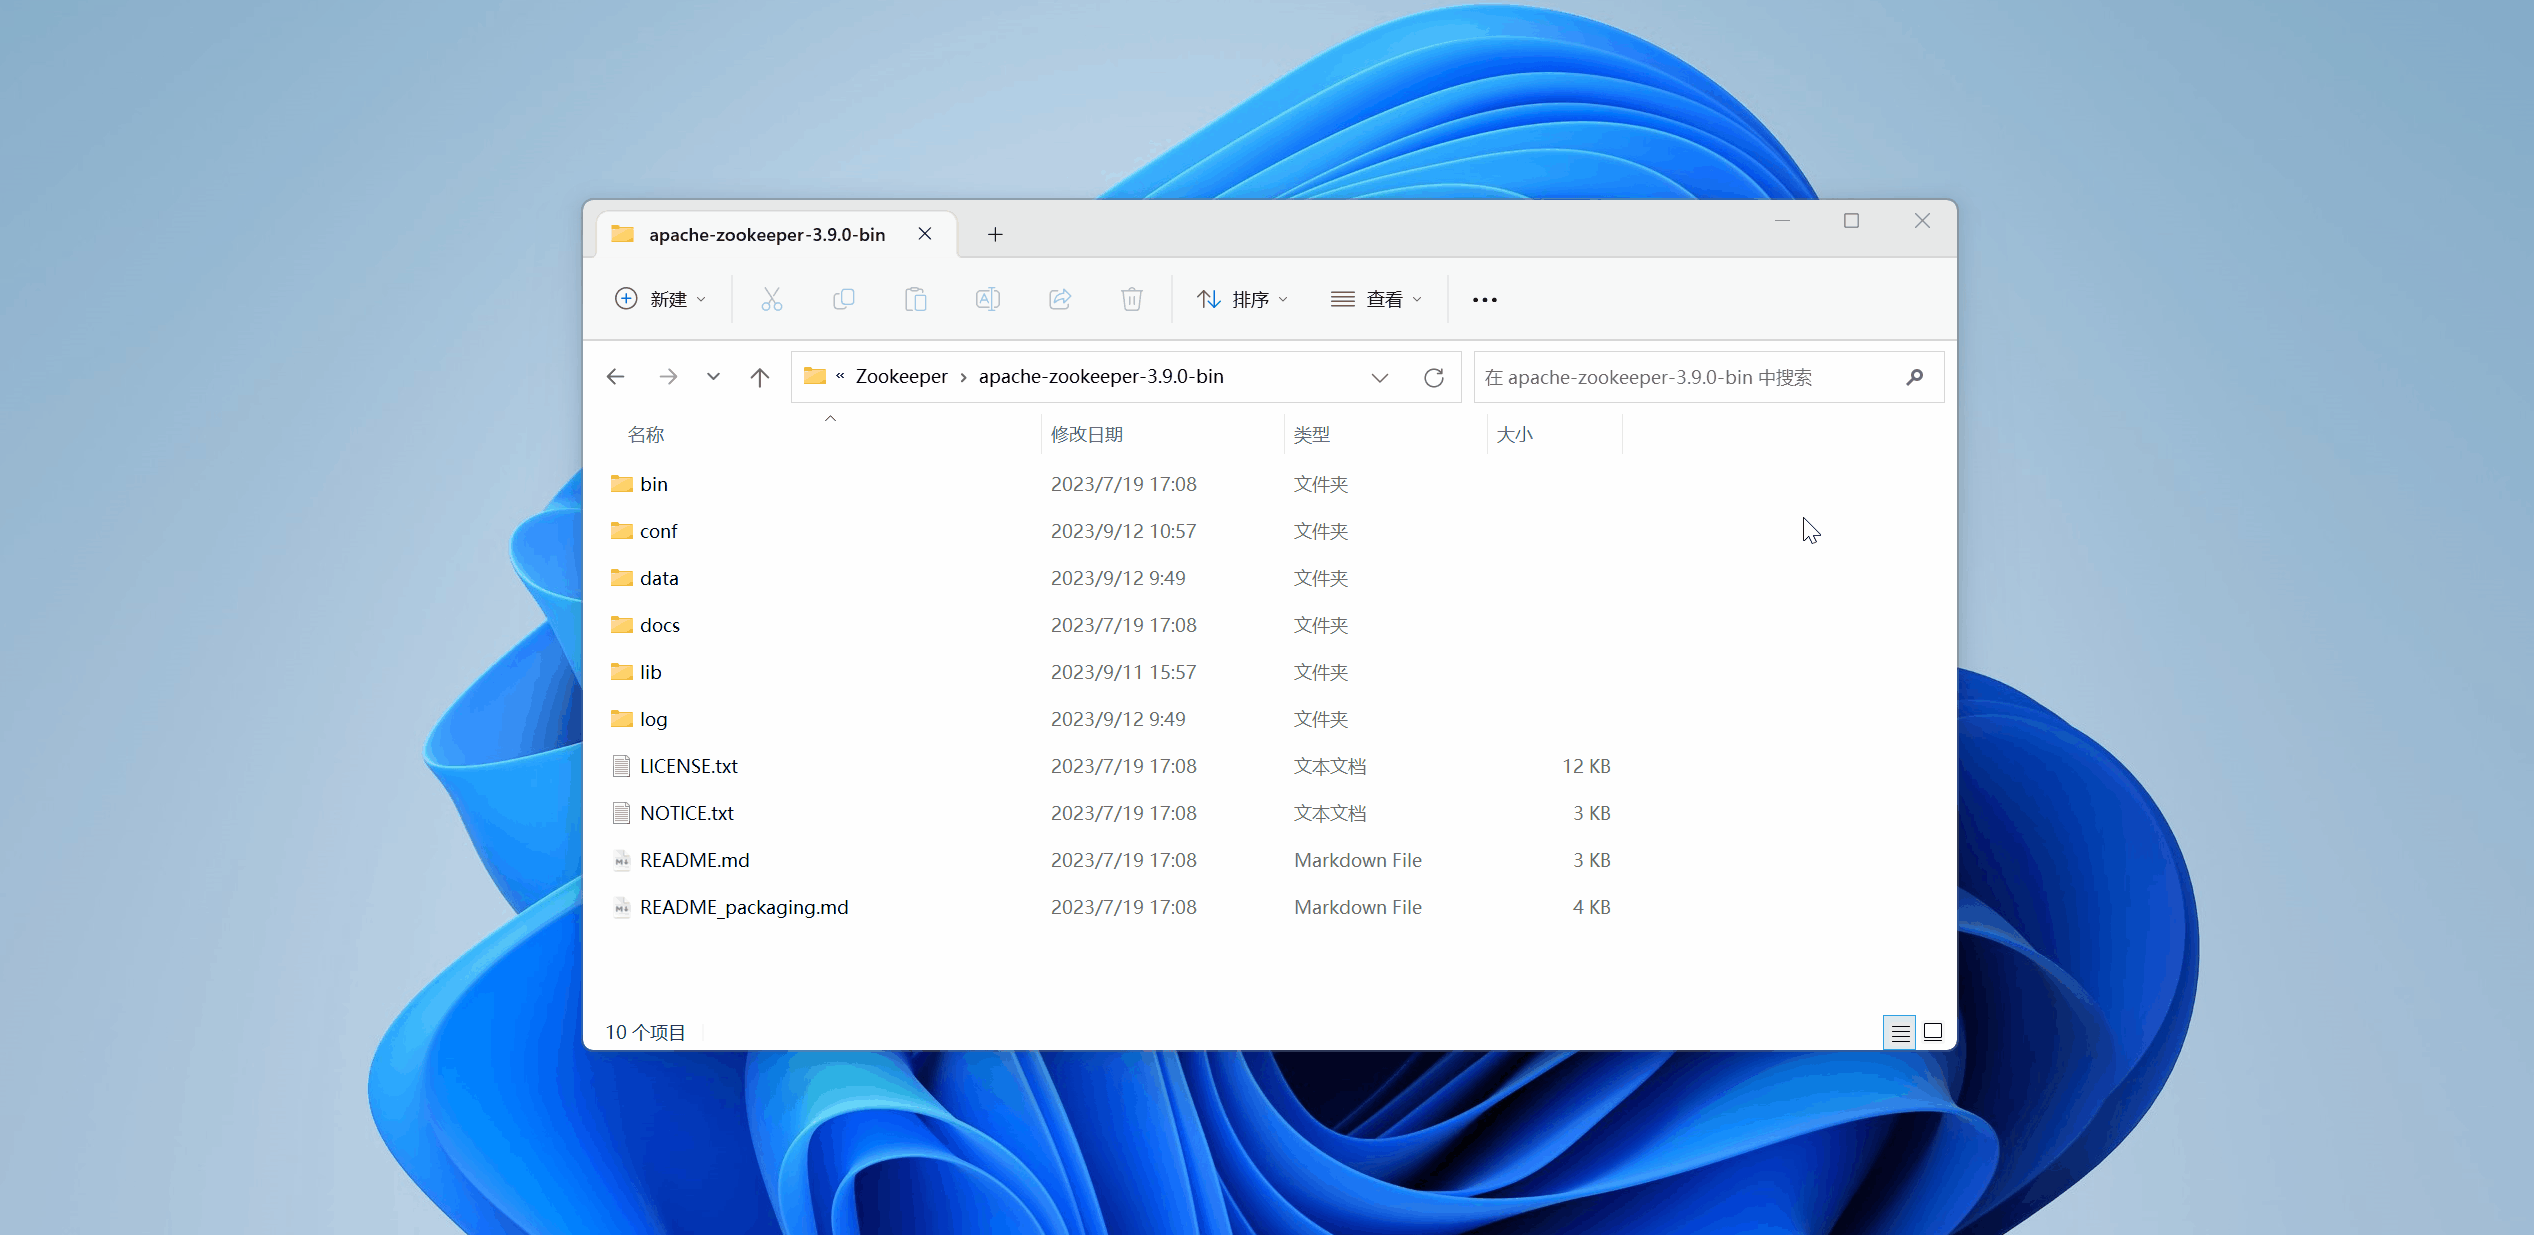Screen dimensions: 2534x1235
Task: Click the data folder icon
Action: pyautogui.click(x=622, y=578)
